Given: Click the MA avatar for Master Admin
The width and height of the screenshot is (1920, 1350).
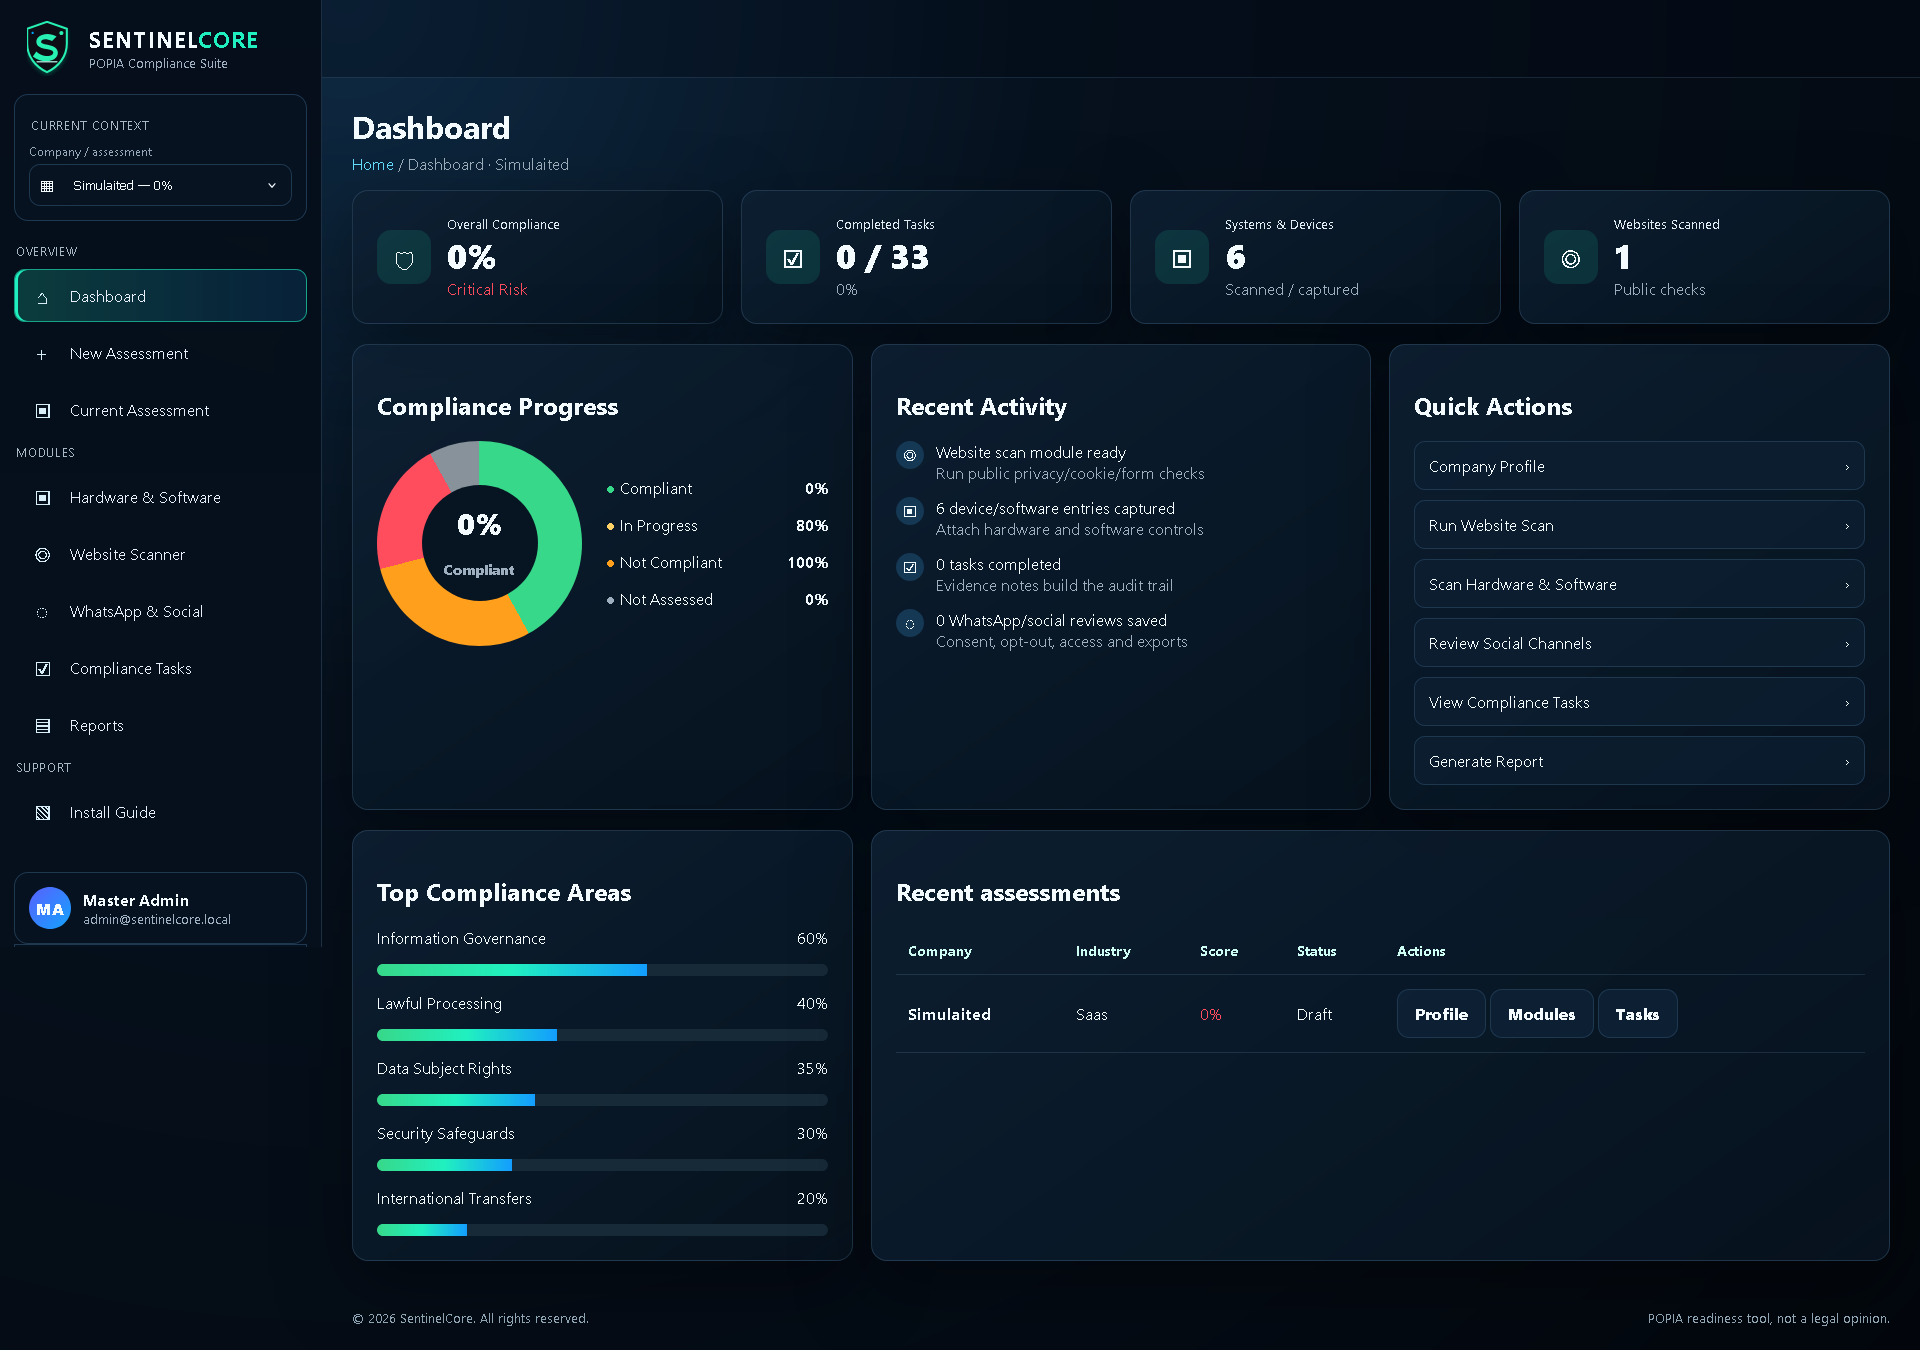Looking at the screenshot, I should [x=50, y=908].
